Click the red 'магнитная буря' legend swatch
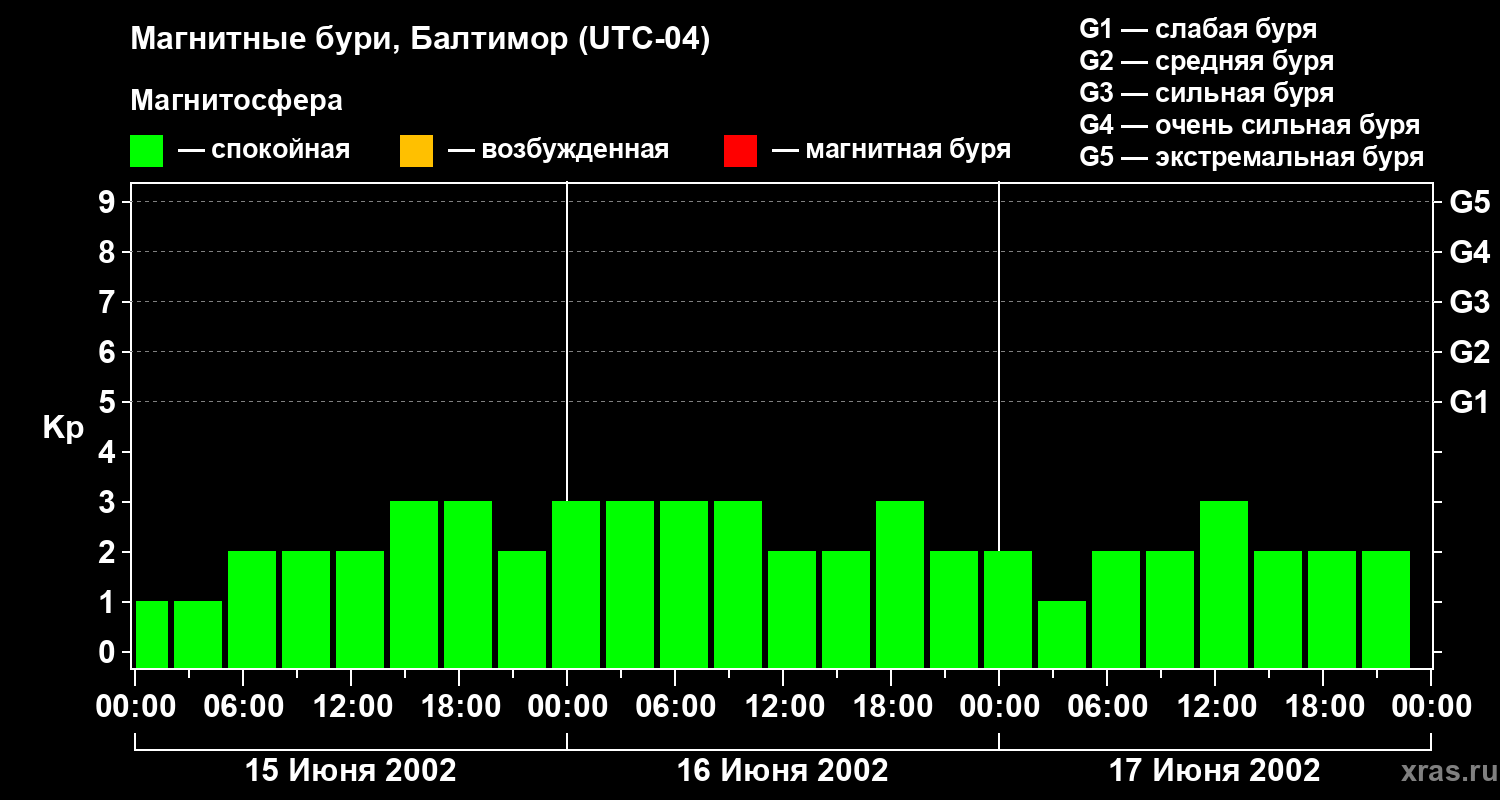This screenshot has height=800, width=1500. click(740, 151)
